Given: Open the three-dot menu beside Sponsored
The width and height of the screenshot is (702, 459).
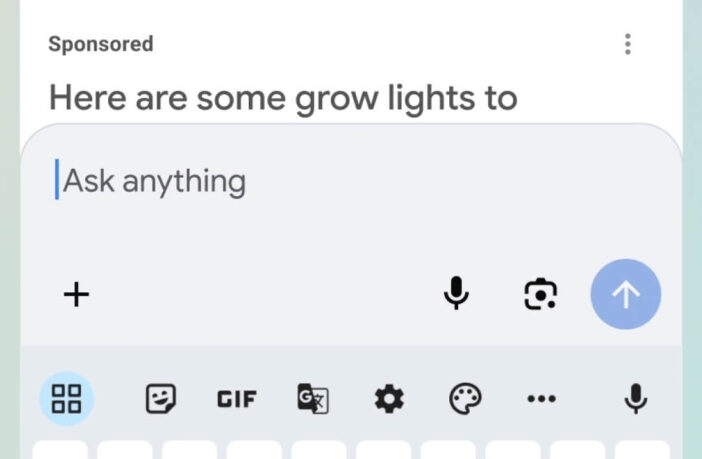Looking at the screenshot, I should point(628,44).
